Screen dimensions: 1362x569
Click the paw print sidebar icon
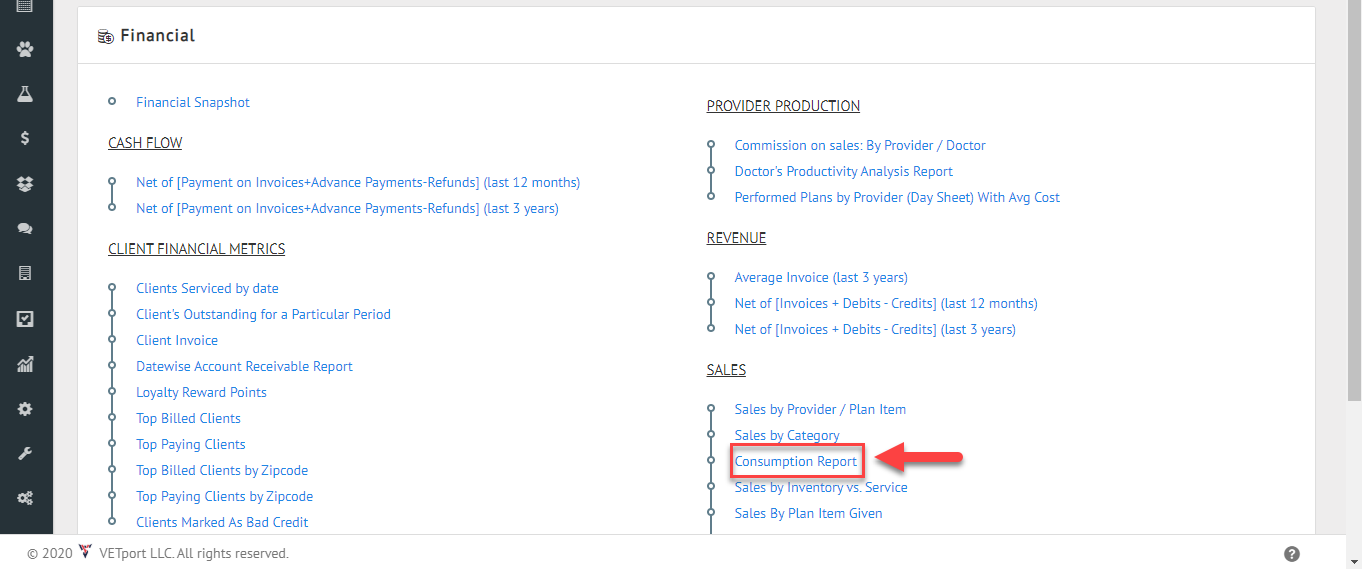pyautogui.click(x=25, y=48)
